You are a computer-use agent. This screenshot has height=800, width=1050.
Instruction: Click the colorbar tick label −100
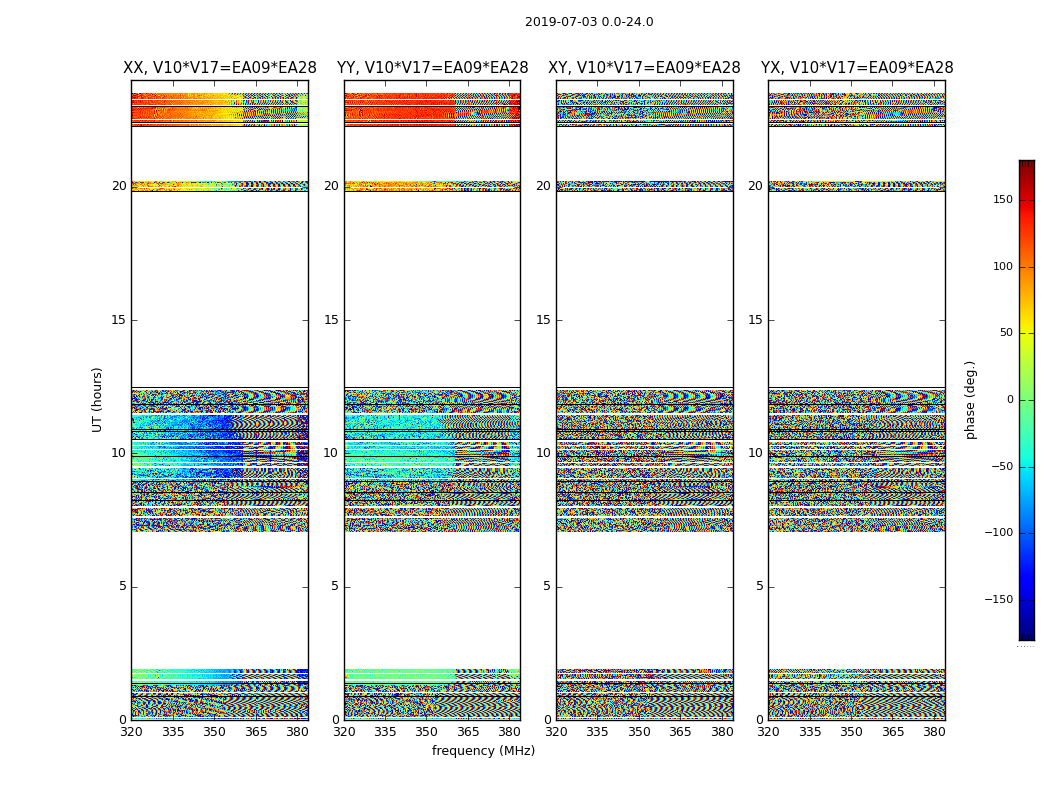(x=998, y=532)
